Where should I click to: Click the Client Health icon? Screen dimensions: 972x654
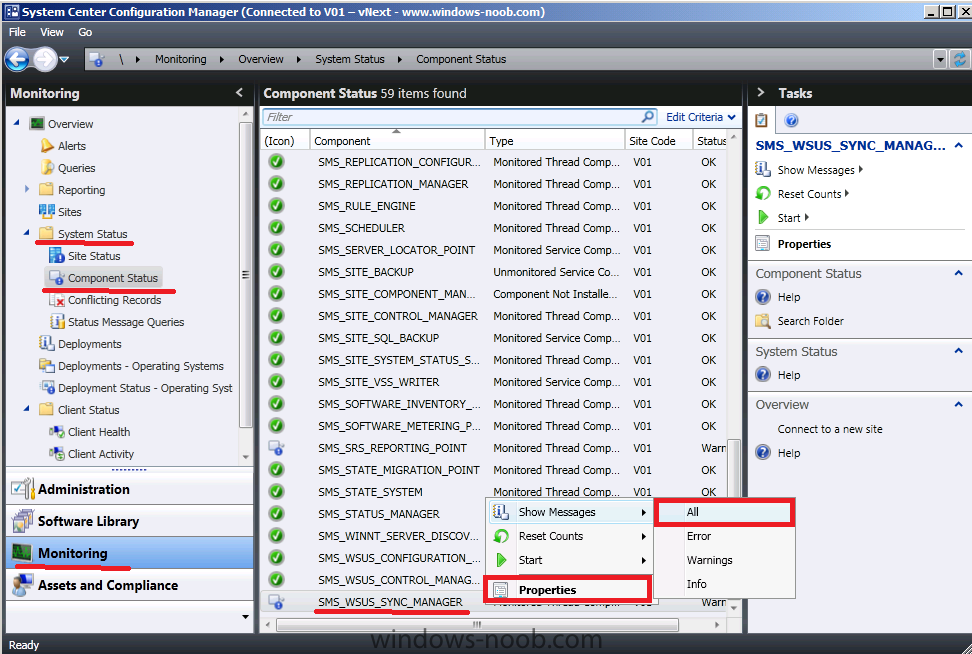click(x=56, y=431)
